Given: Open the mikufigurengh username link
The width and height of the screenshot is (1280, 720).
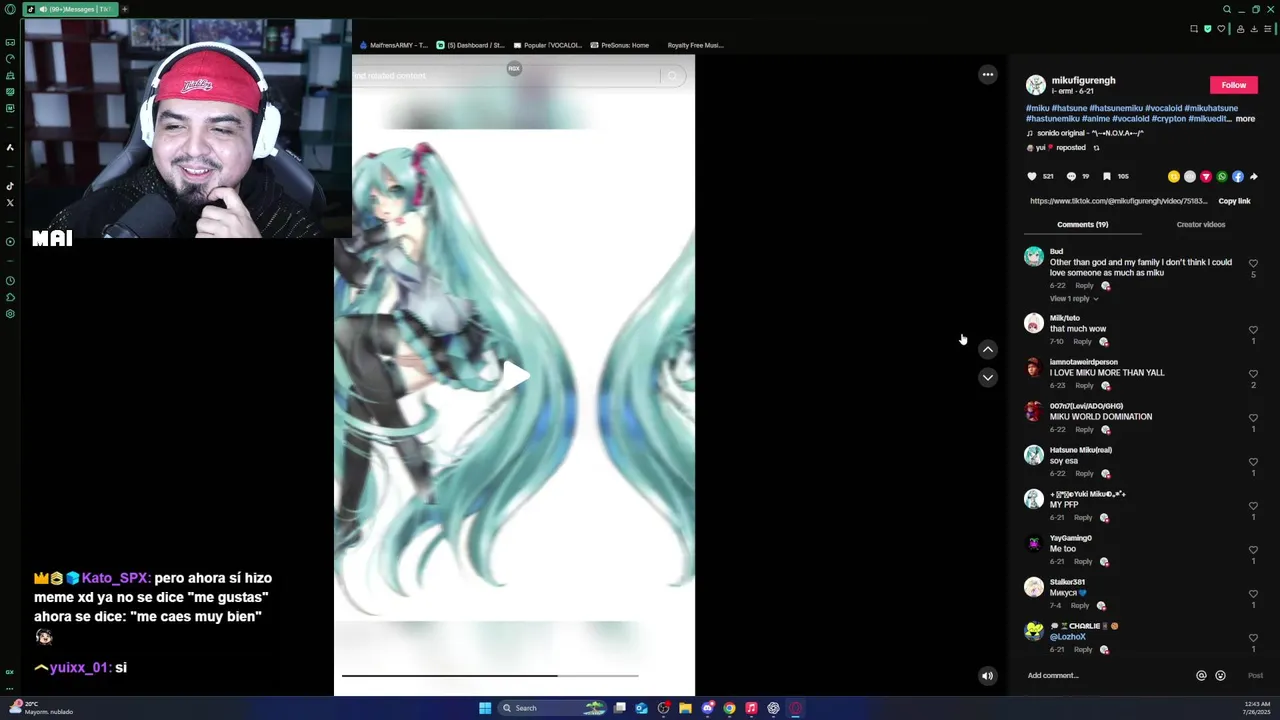Looking at the screenshot, I should coord(1083,80).
